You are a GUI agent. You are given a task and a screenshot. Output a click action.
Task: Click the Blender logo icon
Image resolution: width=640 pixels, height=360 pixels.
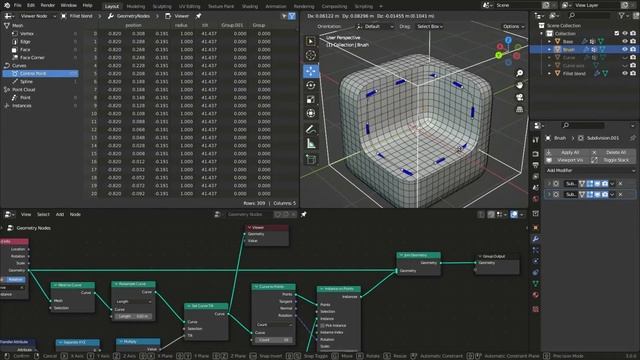click(x=7, y=5)
